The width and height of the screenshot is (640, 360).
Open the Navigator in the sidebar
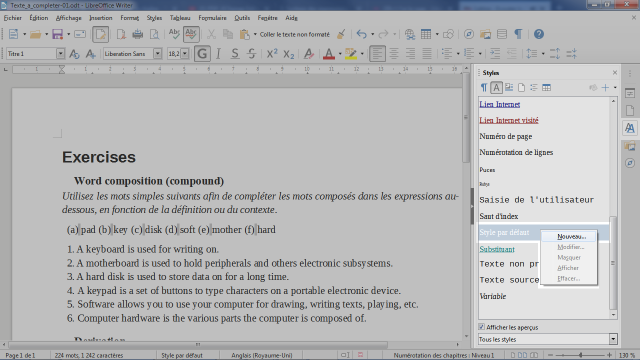(630, 163)
